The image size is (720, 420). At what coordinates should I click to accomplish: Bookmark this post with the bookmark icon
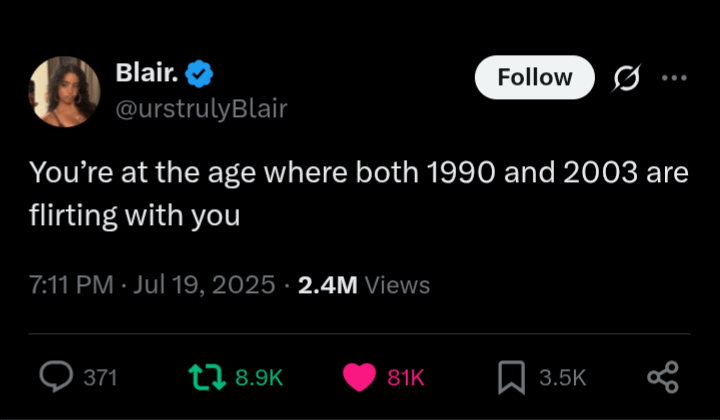(511, 376)
